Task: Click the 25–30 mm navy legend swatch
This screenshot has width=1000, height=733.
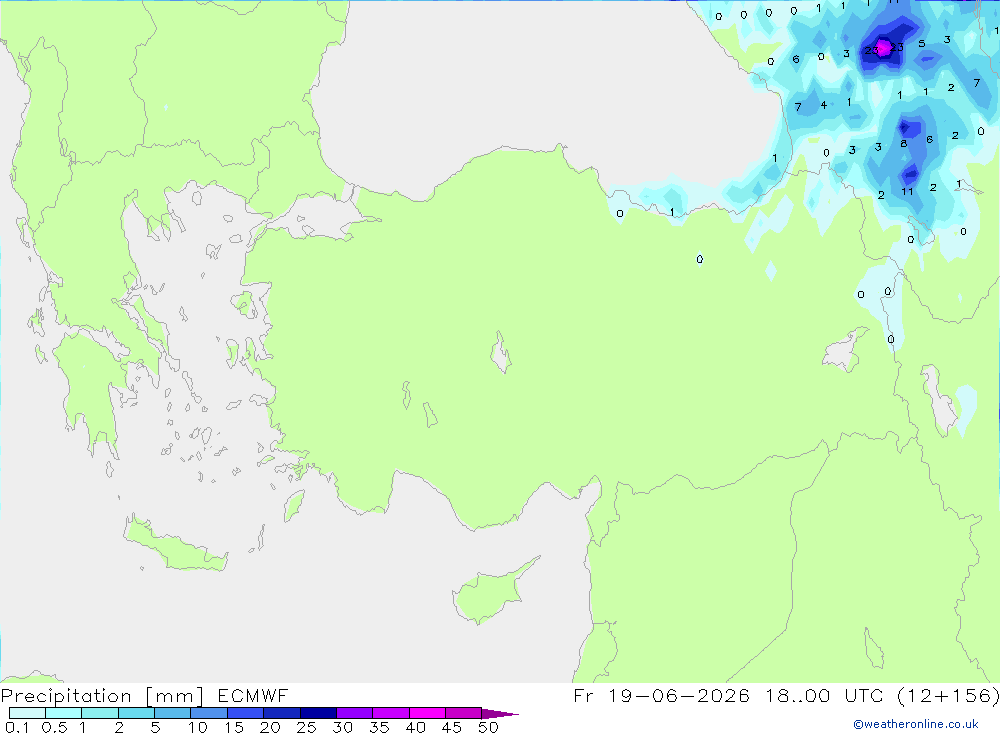Action: coord(318,713)
